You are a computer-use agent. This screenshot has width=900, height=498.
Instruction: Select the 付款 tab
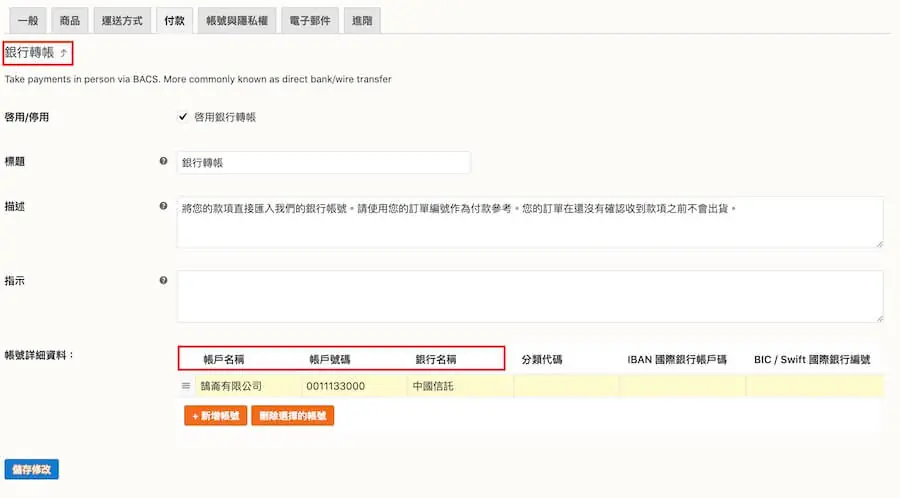pos(174,21)
